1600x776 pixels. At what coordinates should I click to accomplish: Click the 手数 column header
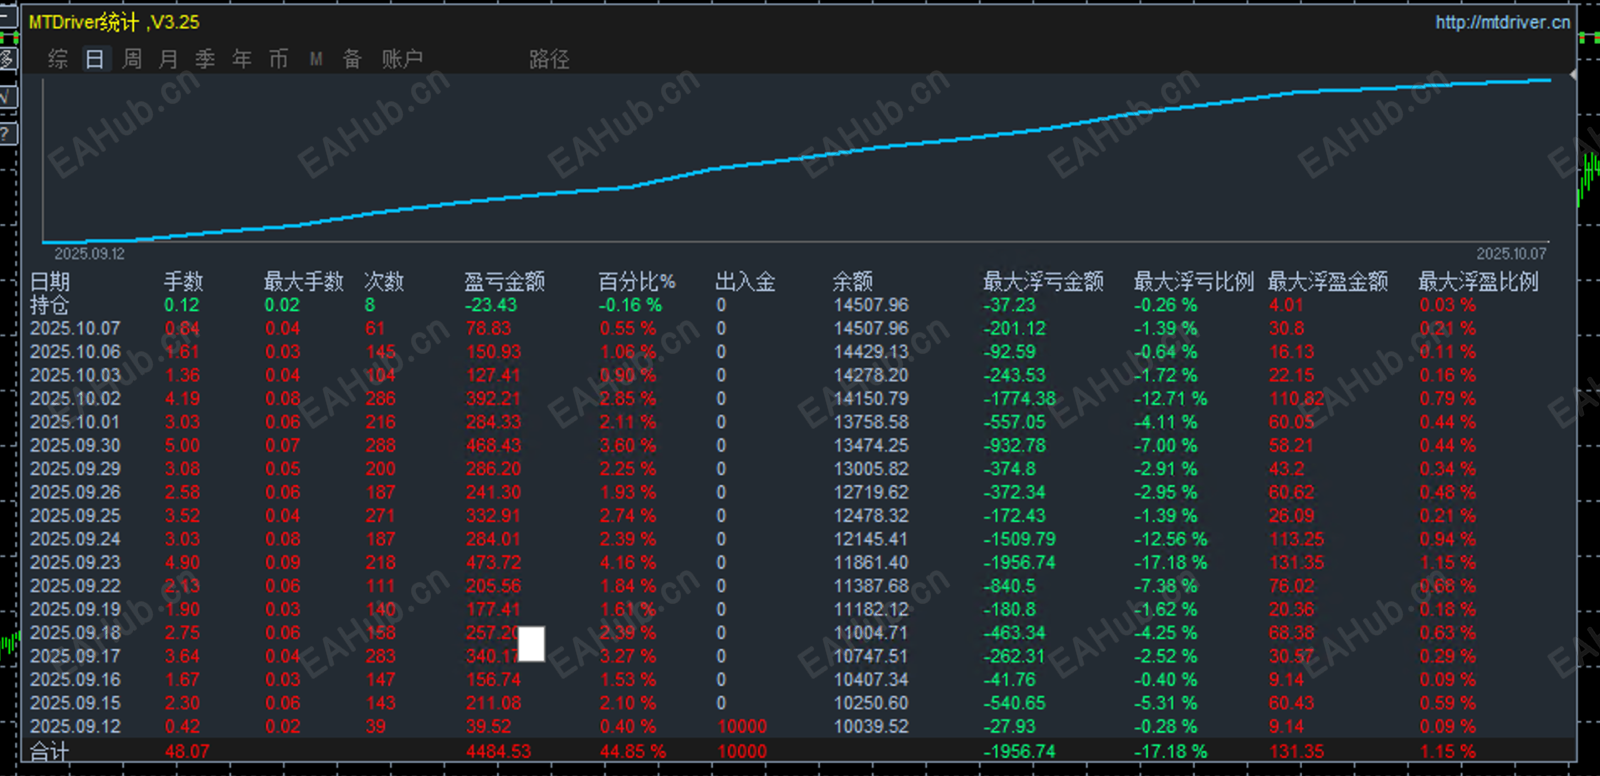tap(184, 282)
